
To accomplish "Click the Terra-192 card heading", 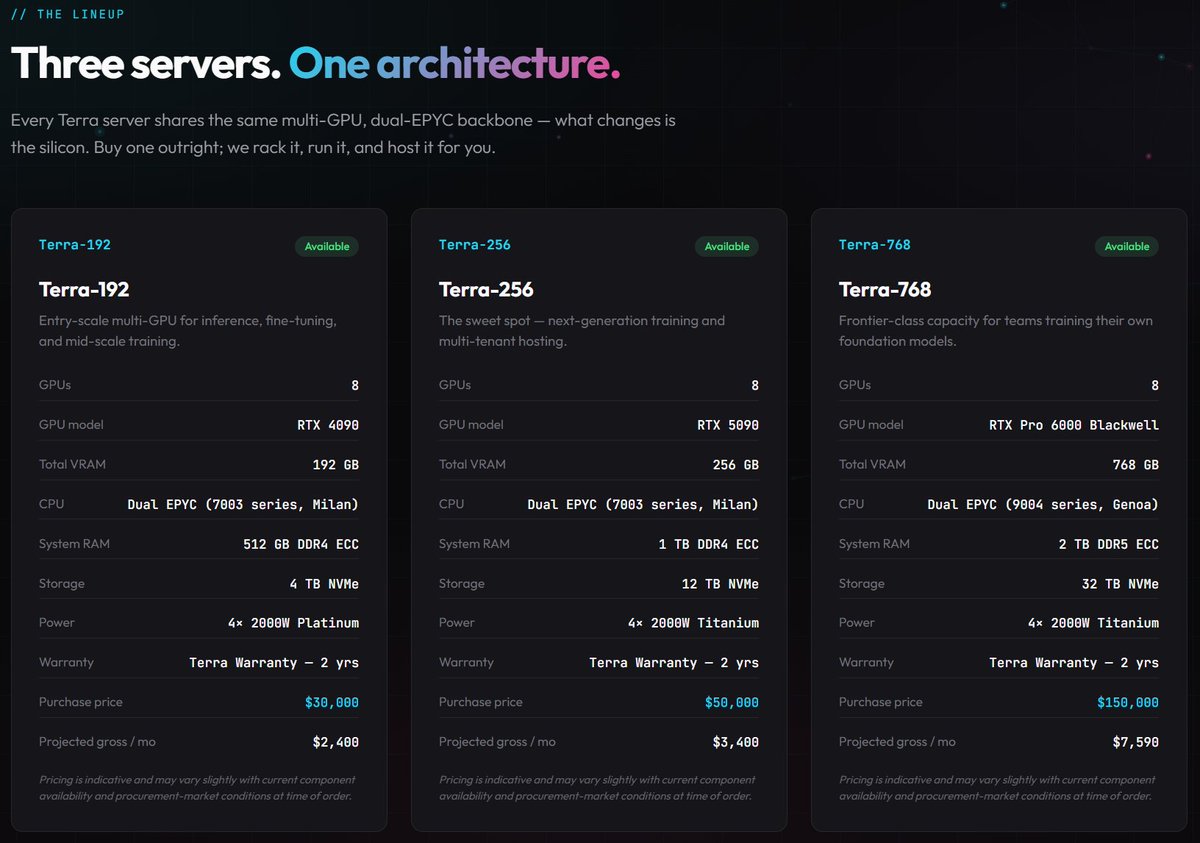I will tap(84, 290).
